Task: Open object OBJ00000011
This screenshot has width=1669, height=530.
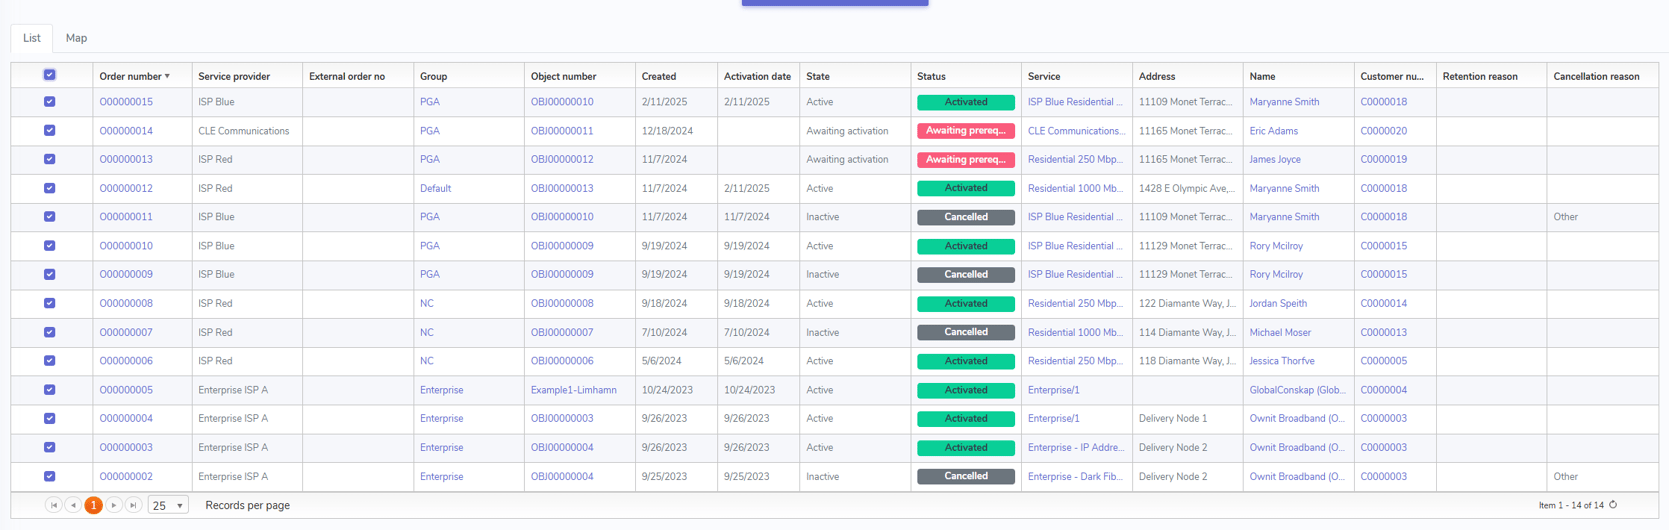Action: click(562, 131)
